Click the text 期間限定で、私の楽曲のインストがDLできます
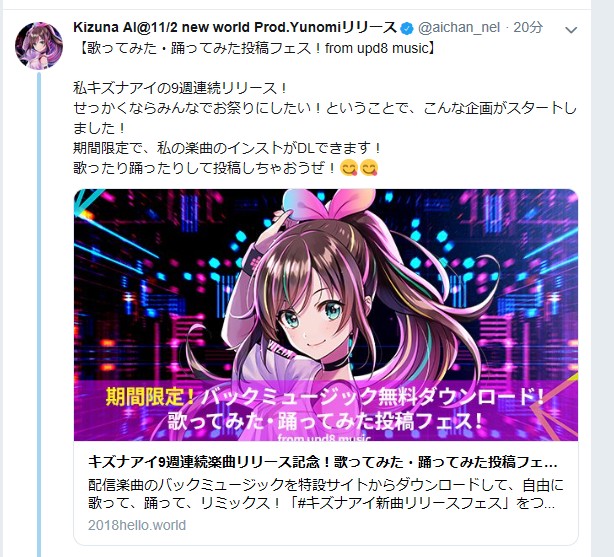This screenshot has height=557, width=614. [x=227, y=148]
